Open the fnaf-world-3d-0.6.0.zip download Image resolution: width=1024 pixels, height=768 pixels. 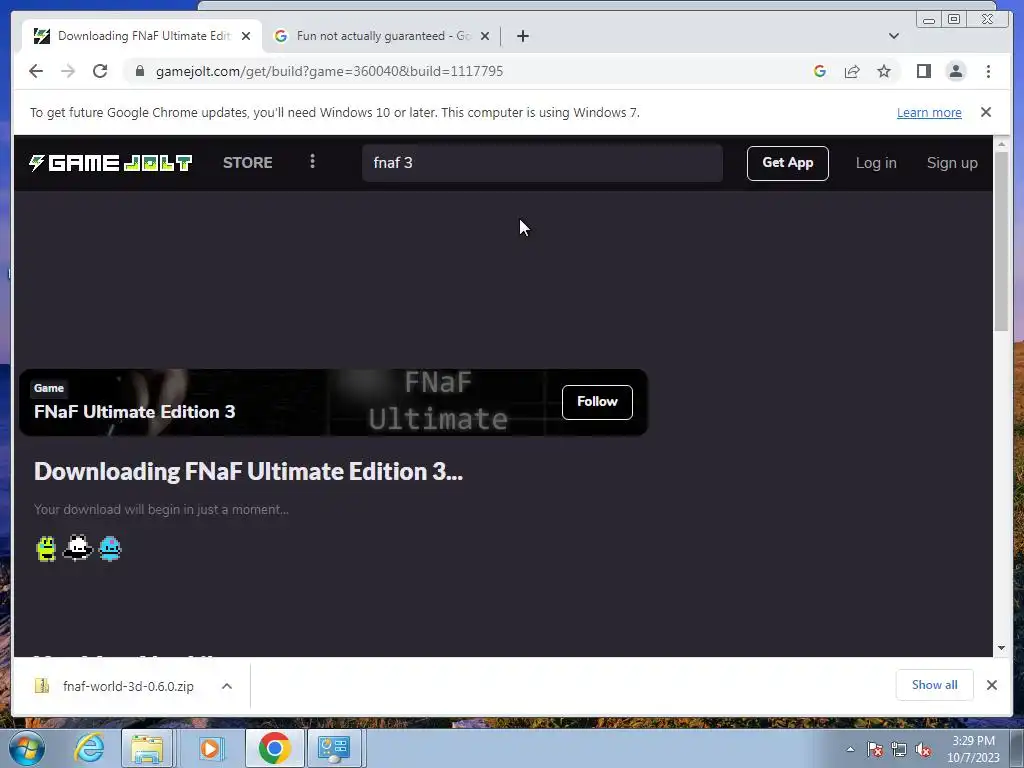point(128,686)
